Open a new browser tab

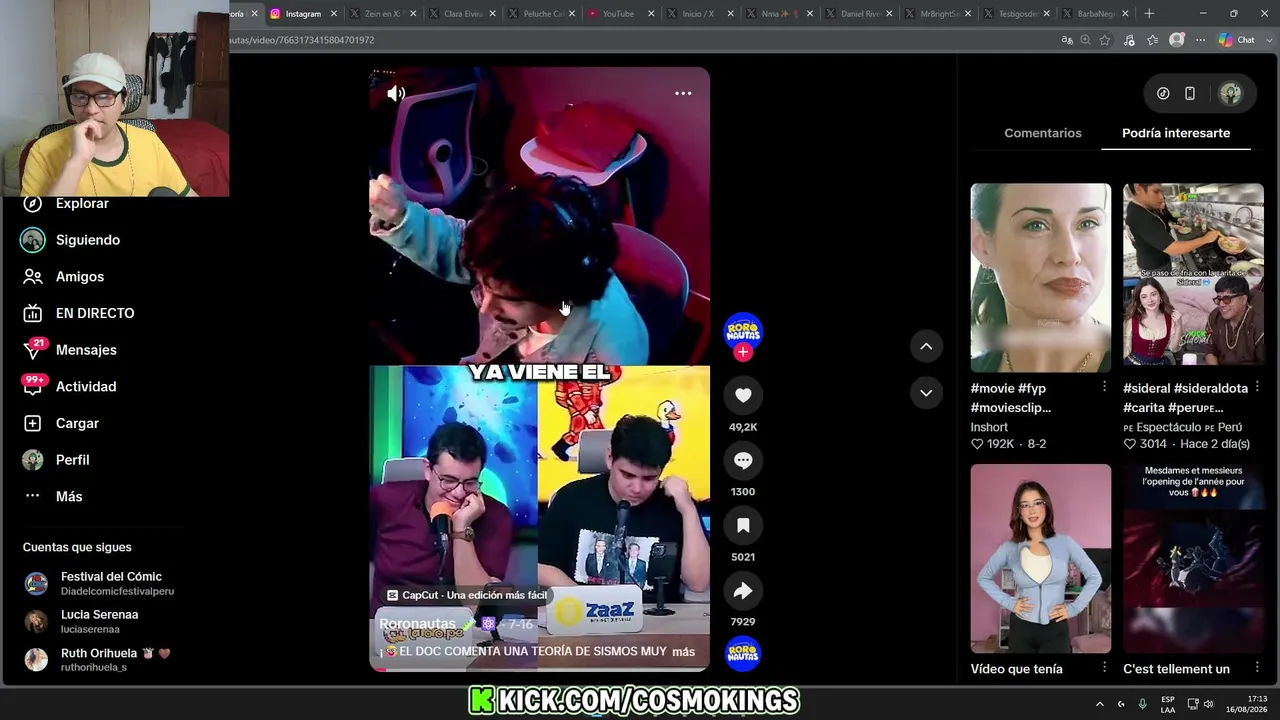(1149, 14)
